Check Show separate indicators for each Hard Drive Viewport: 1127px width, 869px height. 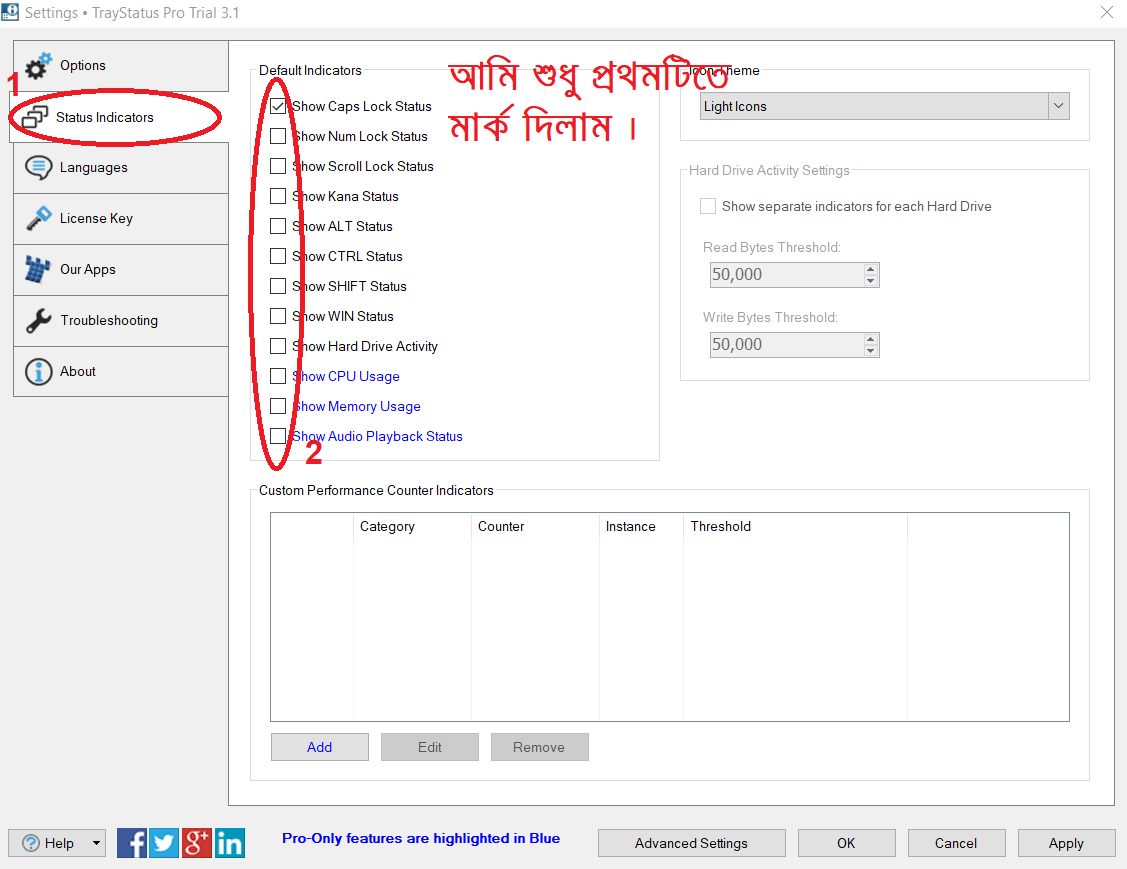tap(708, 206)
